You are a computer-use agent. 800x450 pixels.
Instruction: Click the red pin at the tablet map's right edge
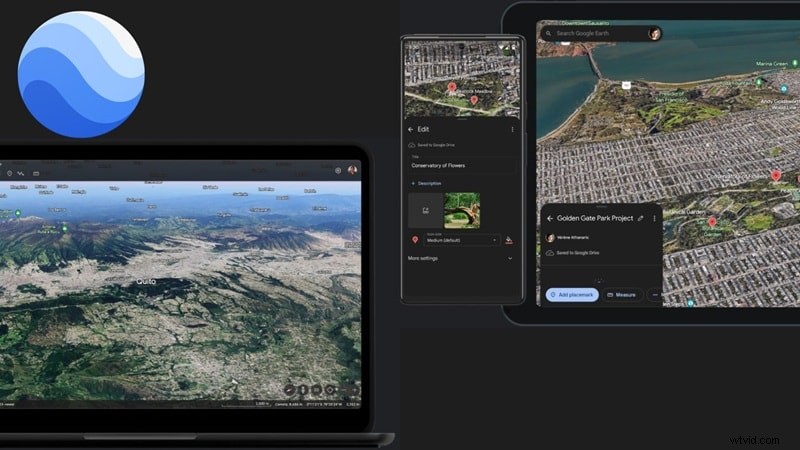(798, 179)
